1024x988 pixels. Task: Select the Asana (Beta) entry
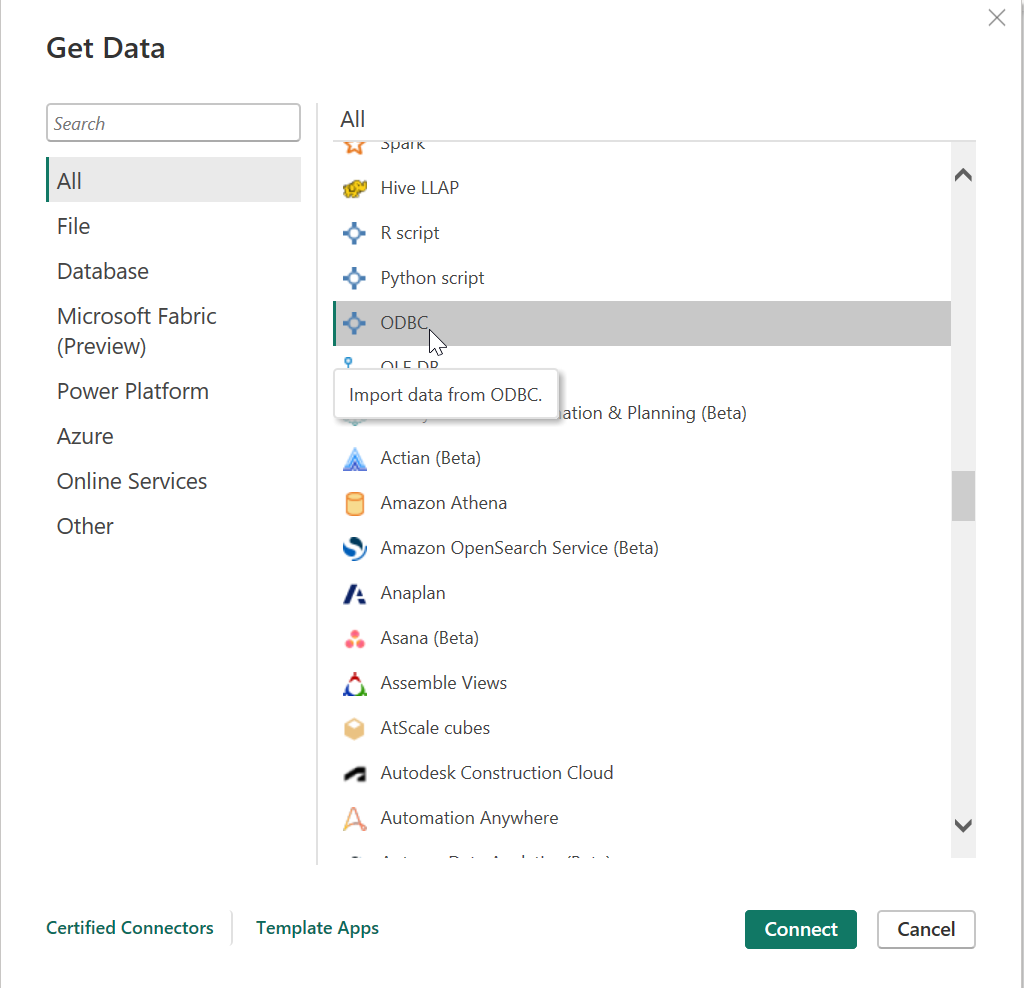(642, 639)
